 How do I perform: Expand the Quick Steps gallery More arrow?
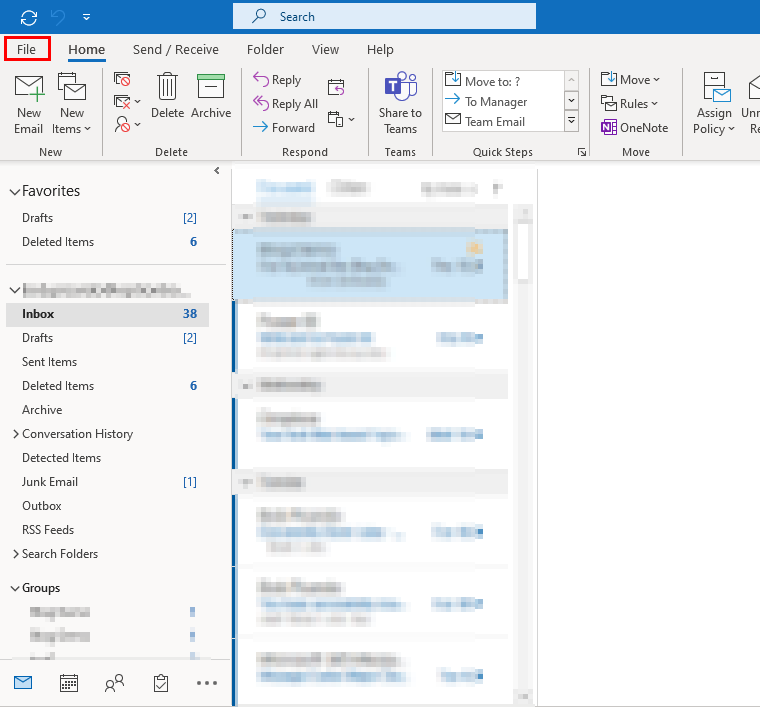pos(572,121)
